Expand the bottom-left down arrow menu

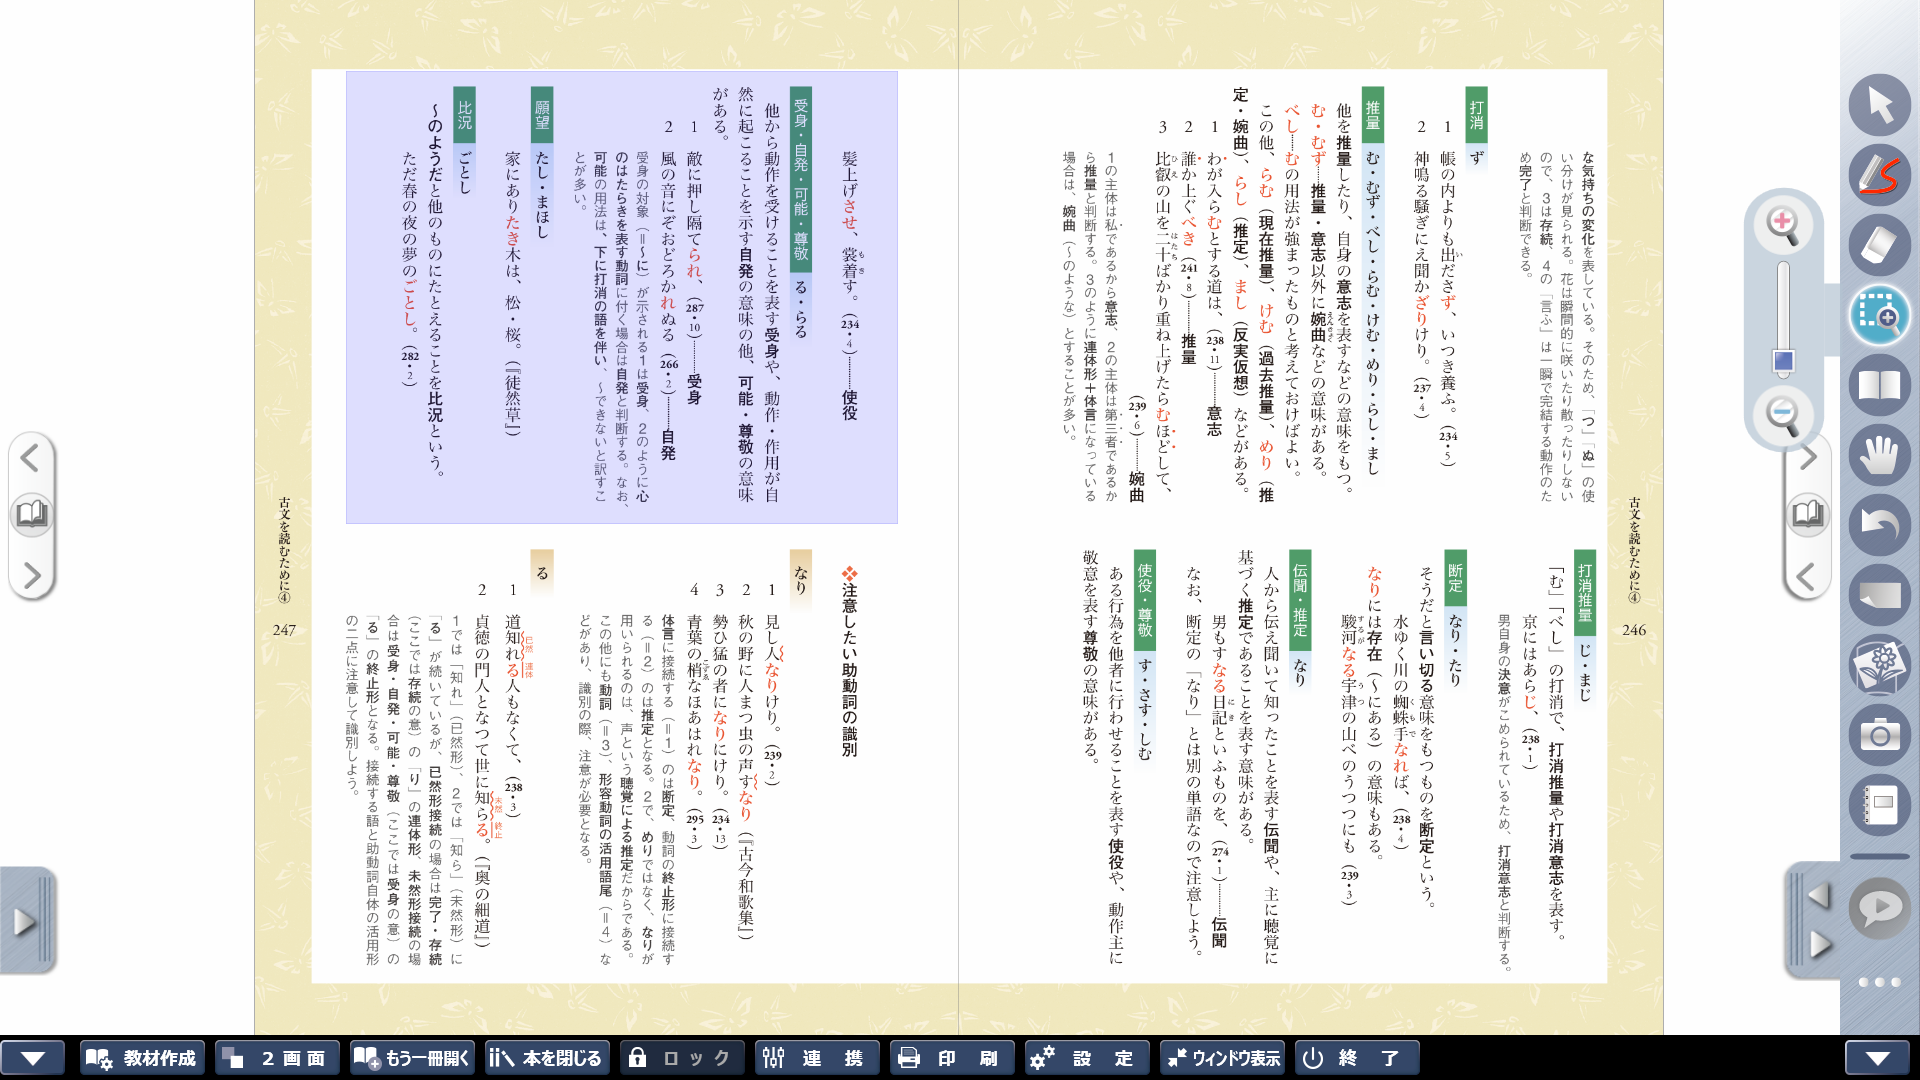click(x=33, y=1058)
